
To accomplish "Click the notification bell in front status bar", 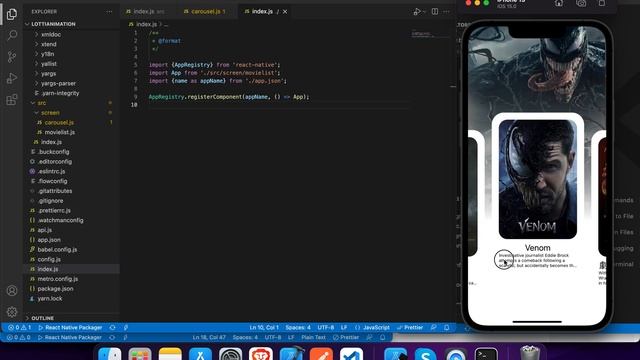I will coord(447,327).
